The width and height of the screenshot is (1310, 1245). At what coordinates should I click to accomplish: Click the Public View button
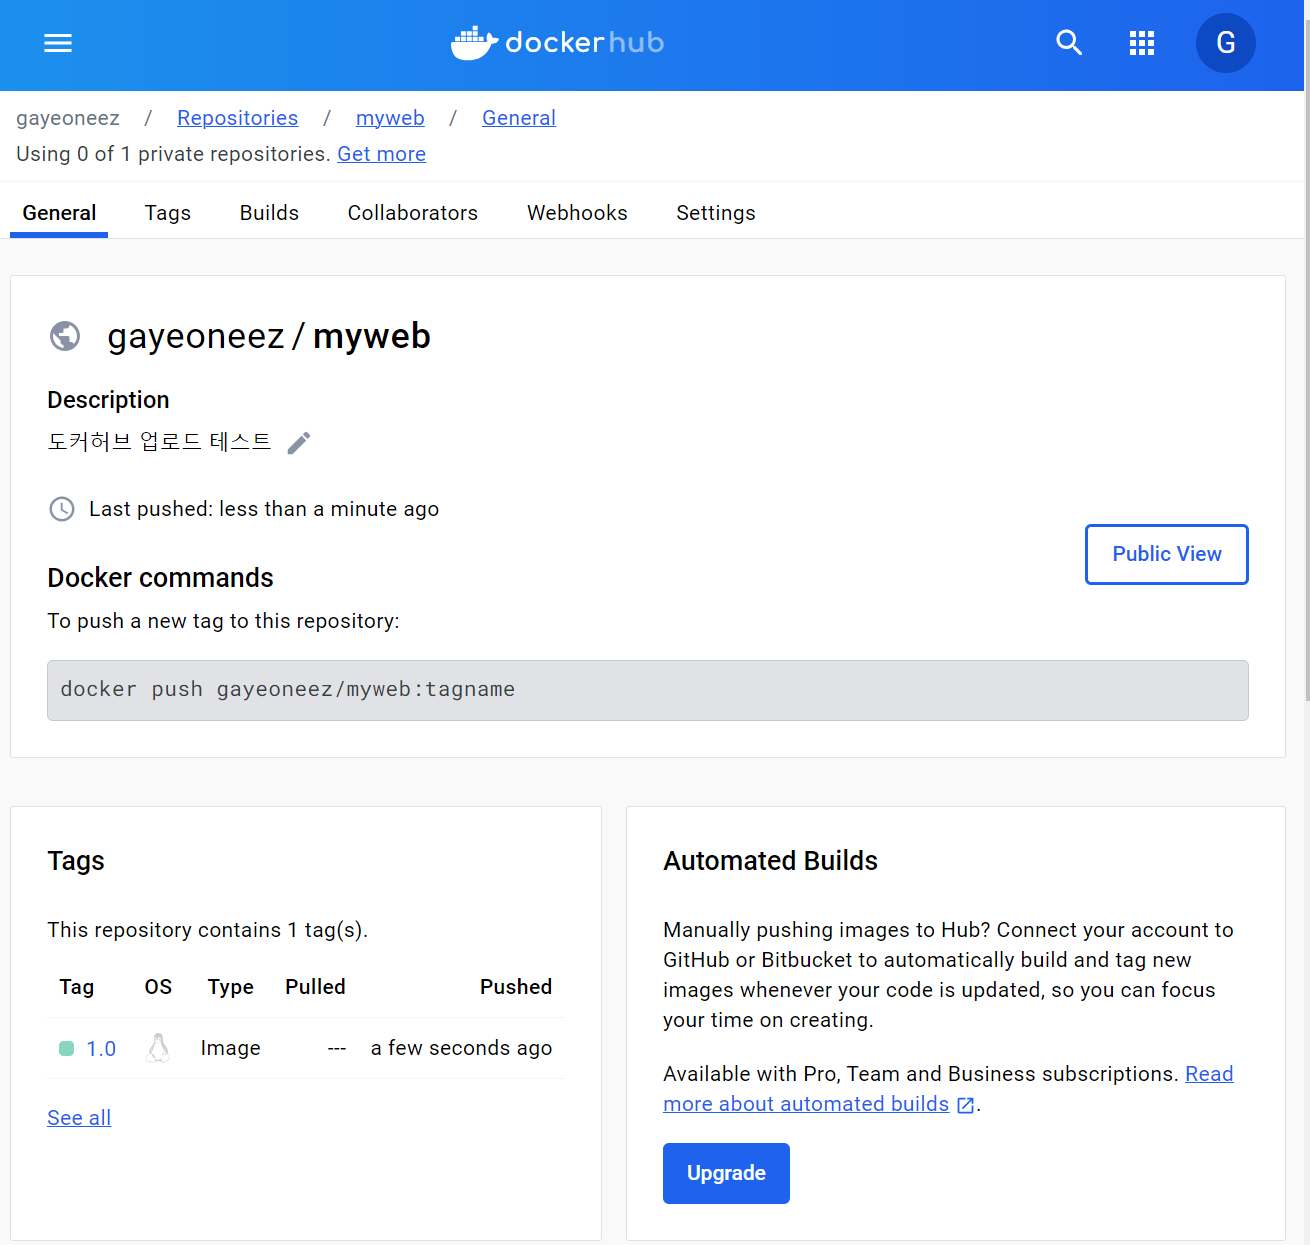pos(1167,554)
